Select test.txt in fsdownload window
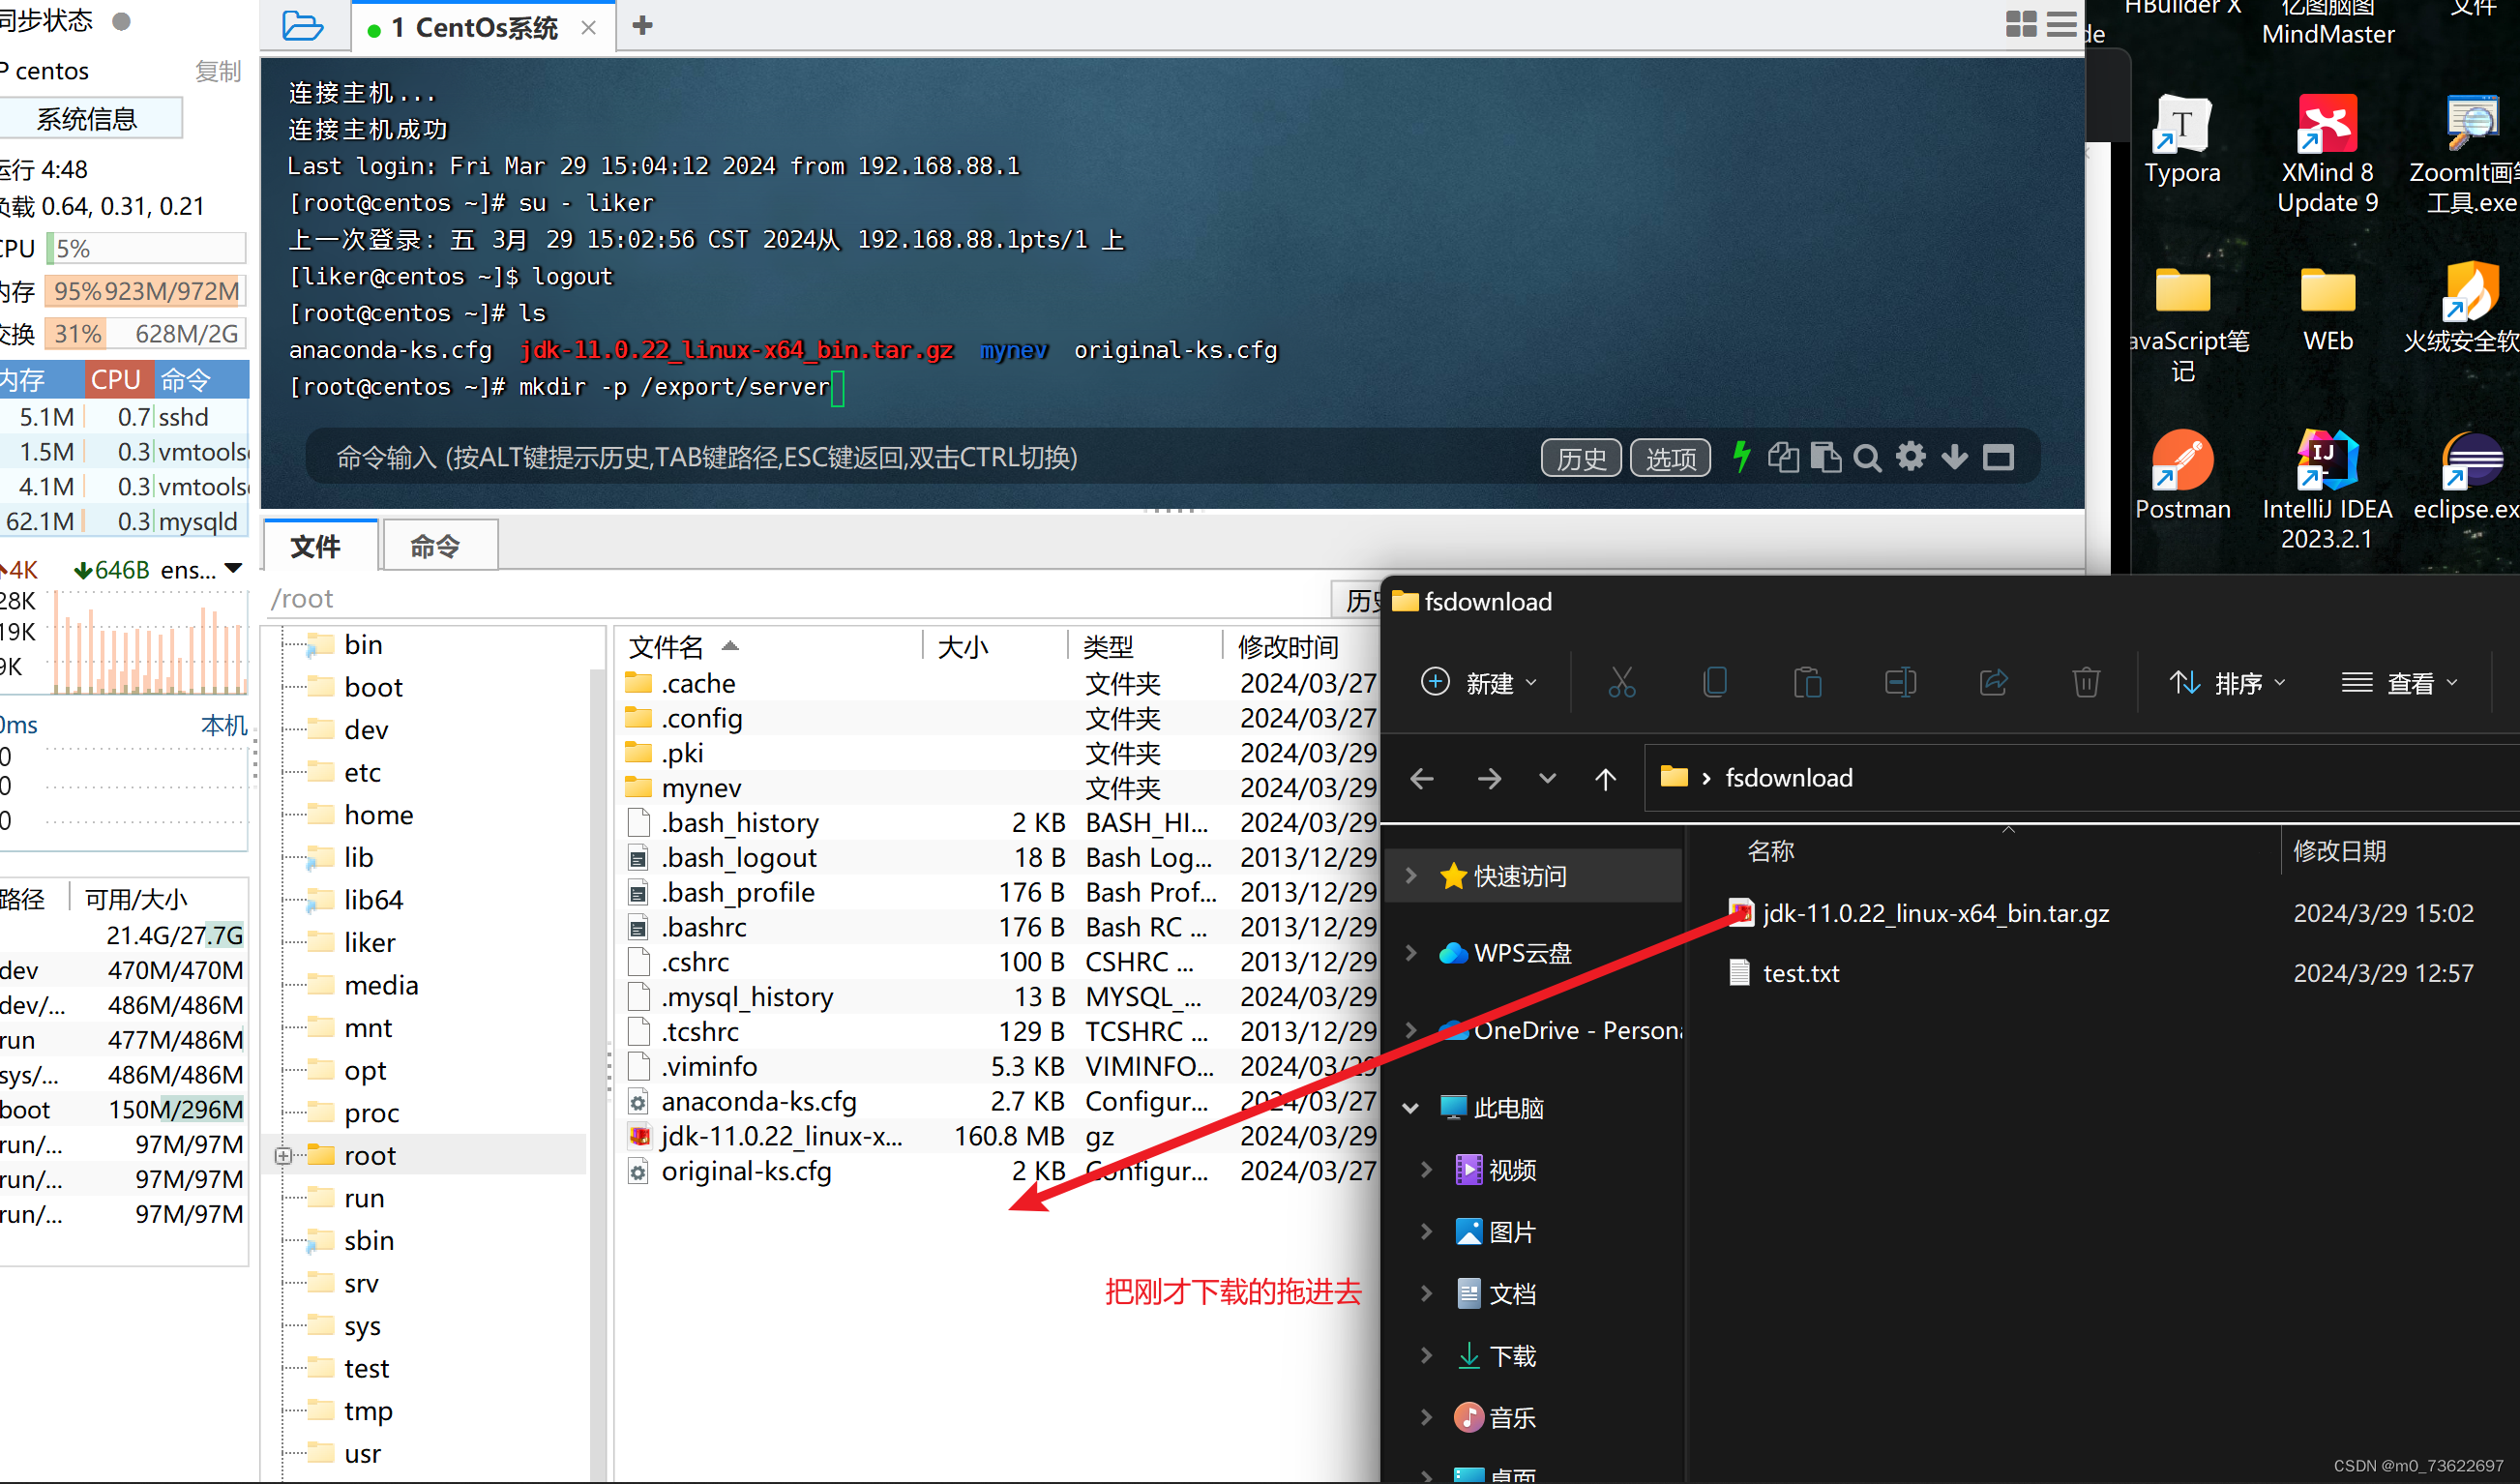Viewport: 2520px width, 1484px height. click(x=1800, y=973)
